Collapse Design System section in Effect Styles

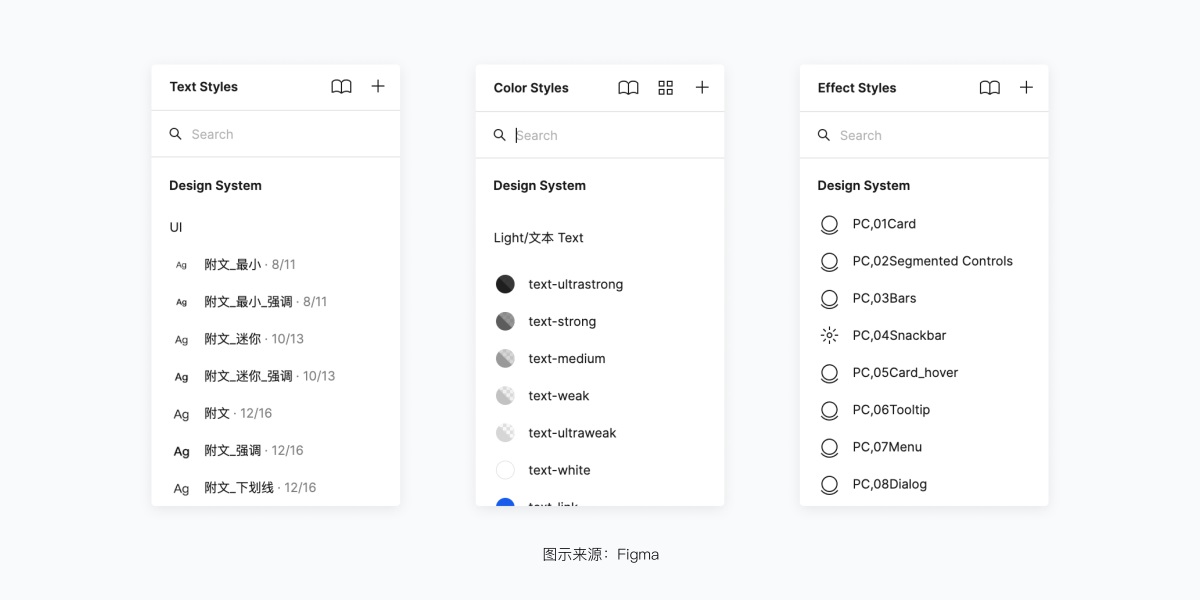[x=863, y=185]
